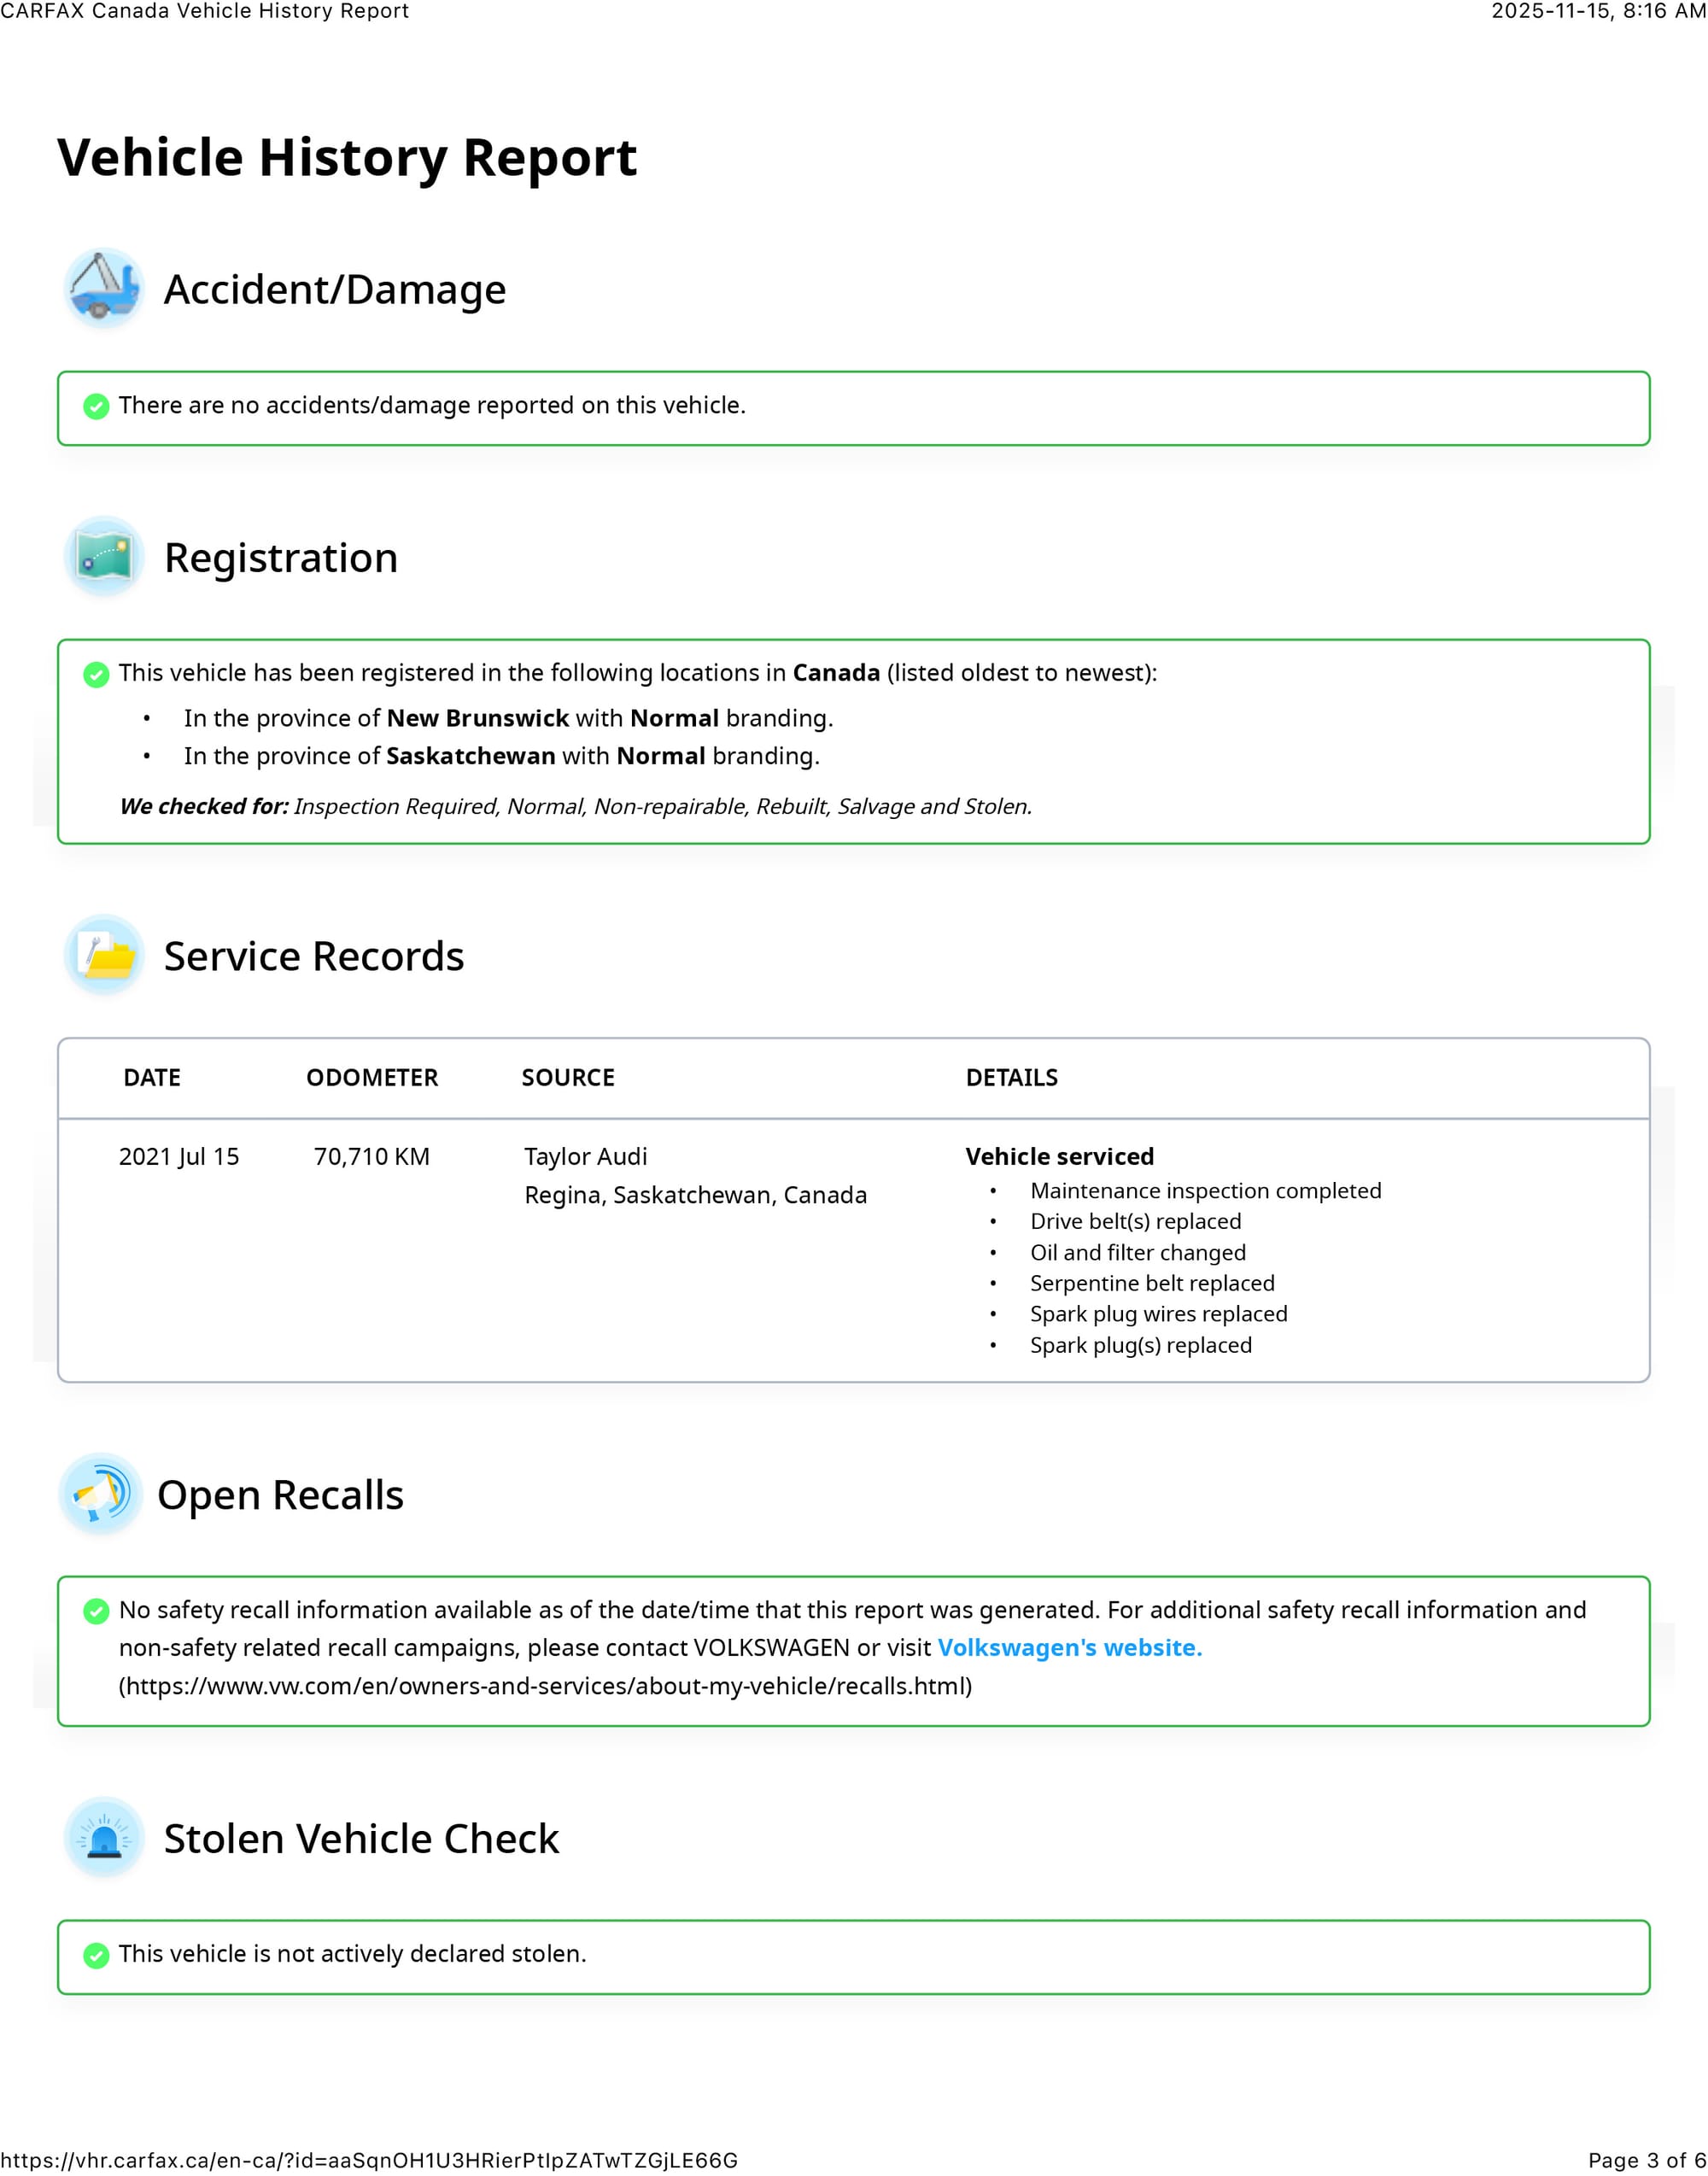Click green checkmark in Open Recalls box
This screenshot has width=1708, height=2176.
click(x=96, y=1611)
